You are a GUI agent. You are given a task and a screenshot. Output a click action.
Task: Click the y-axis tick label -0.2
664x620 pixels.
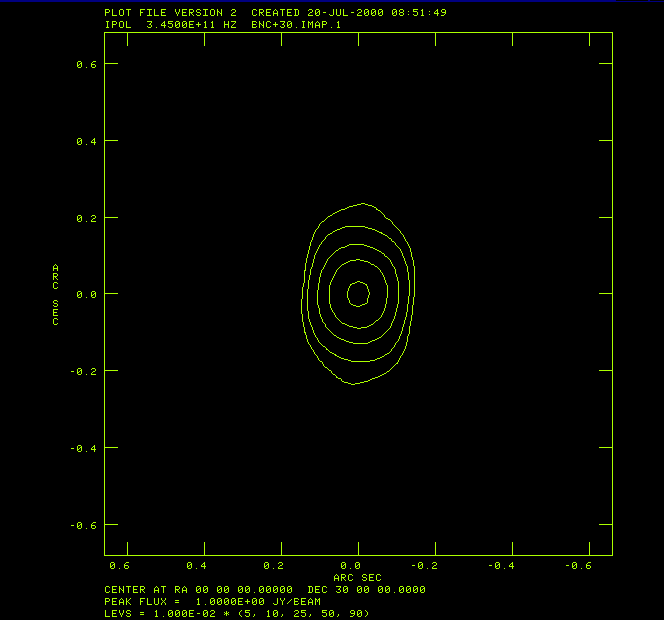pos(83,371)
